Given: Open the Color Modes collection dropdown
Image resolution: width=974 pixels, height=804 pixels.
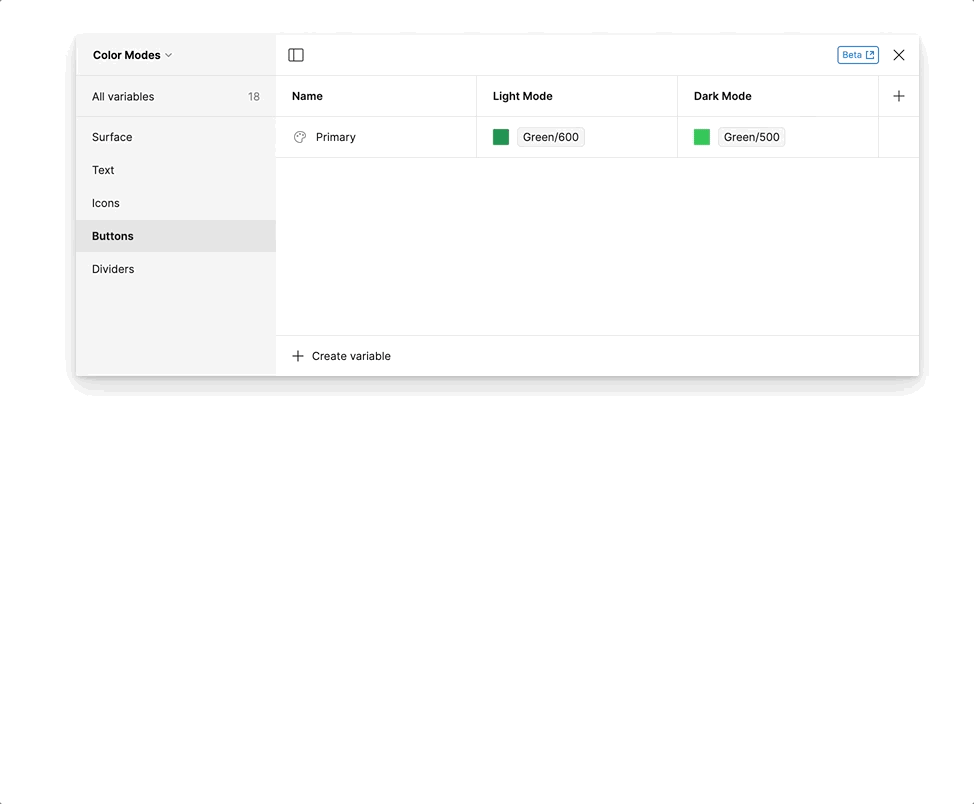Looking at the screenshot, I should 132,55.
